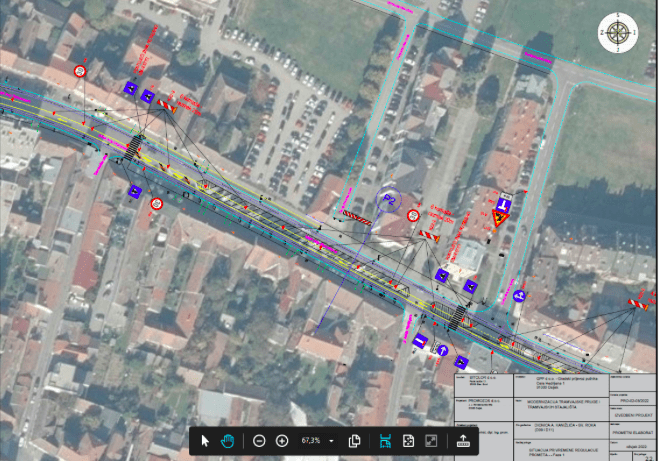Toggle the fit-to-width scrolling mode
This screenshot has height=461, width=659.
coord(385,440)
